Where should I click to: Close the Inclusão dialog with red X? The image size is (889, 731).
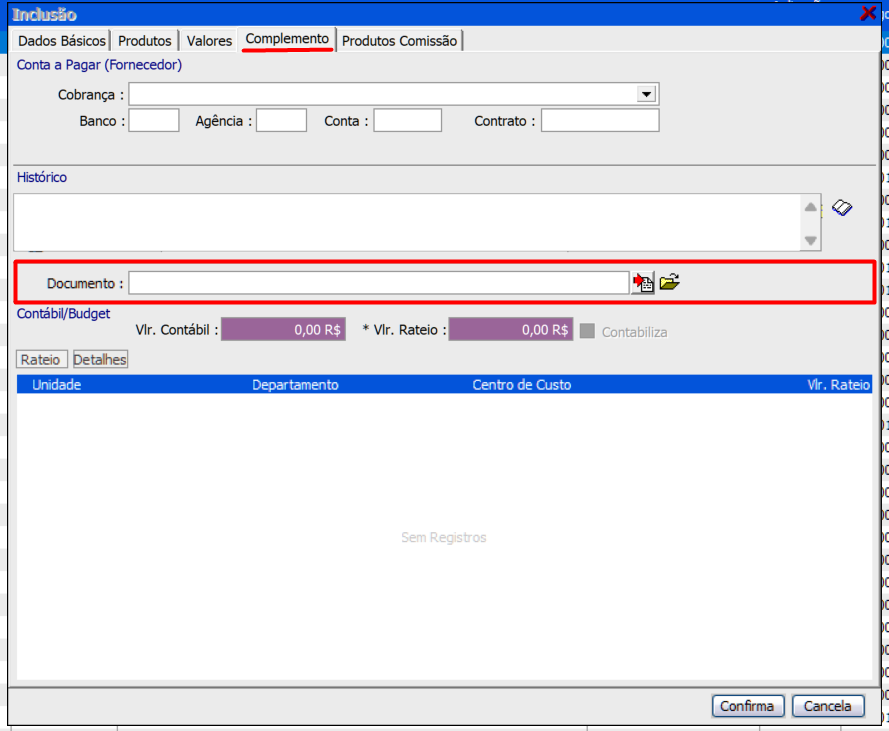pos(868,14)
